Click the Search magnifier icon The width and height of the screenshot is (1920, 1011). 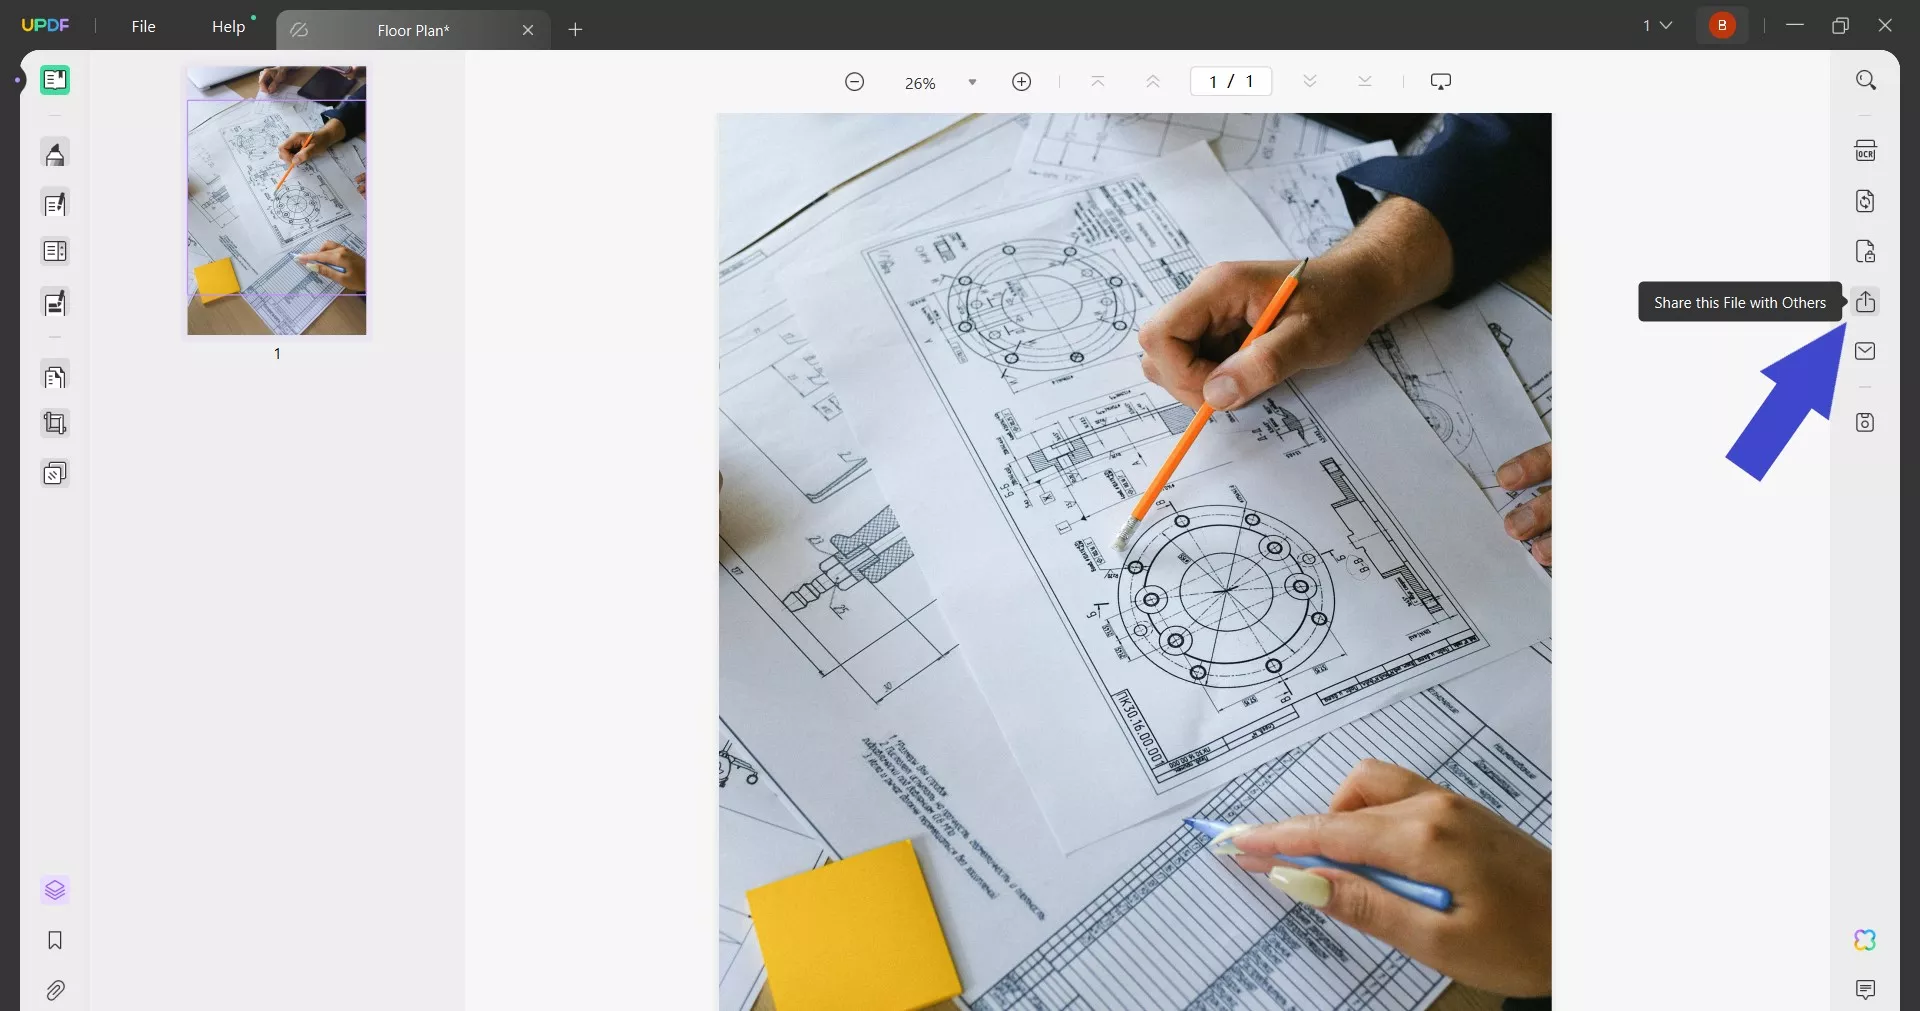pyautogui.click(x=1865, y=80)
